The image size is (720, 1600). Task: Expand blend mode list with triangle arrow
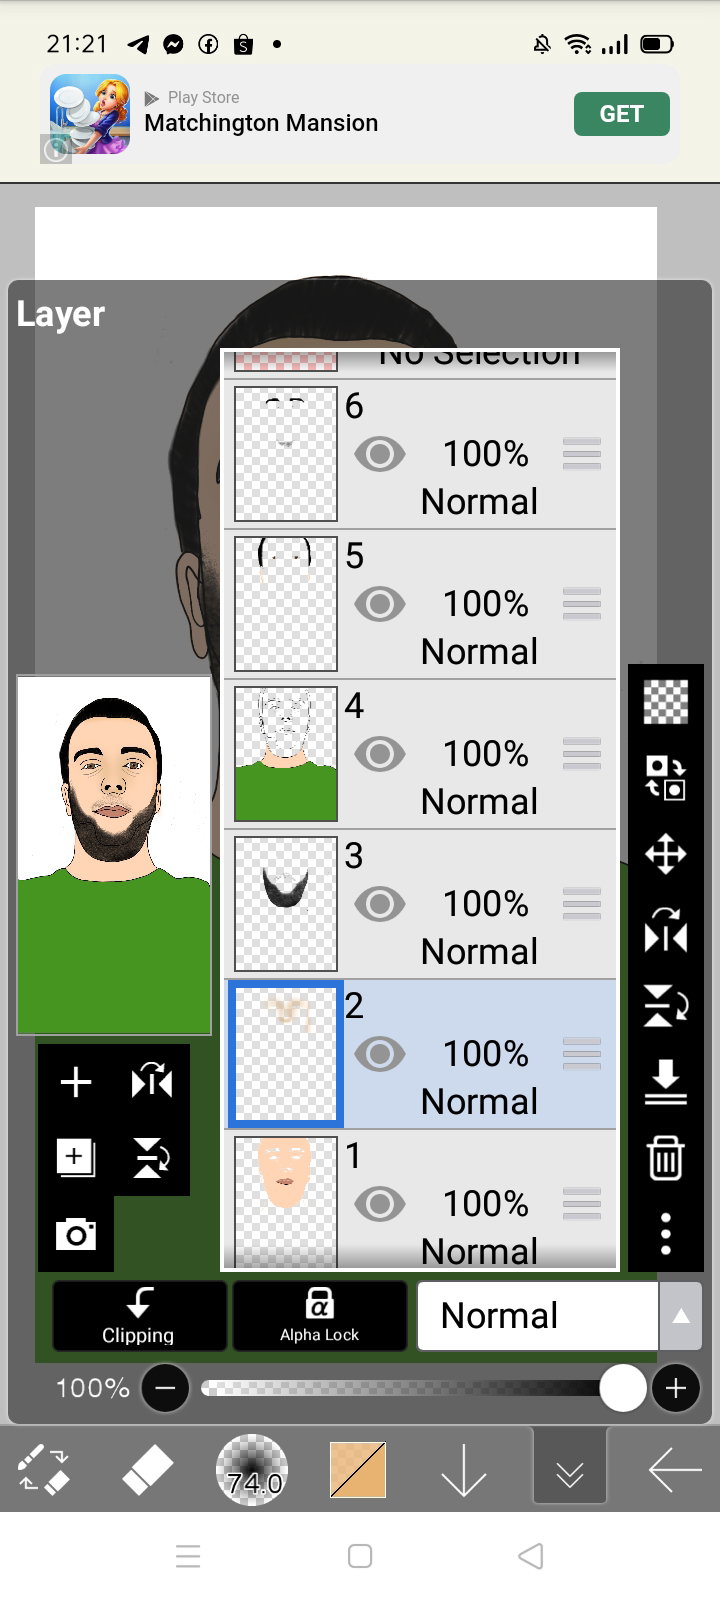[x=681, y=1316]
